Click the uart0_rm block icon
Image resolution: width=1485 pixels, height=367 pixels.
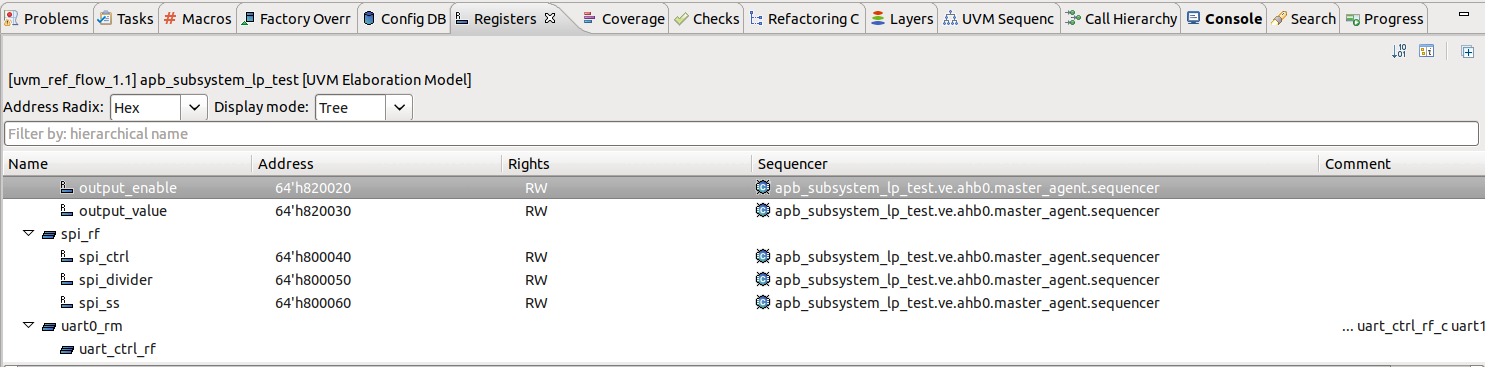point(49,326)
